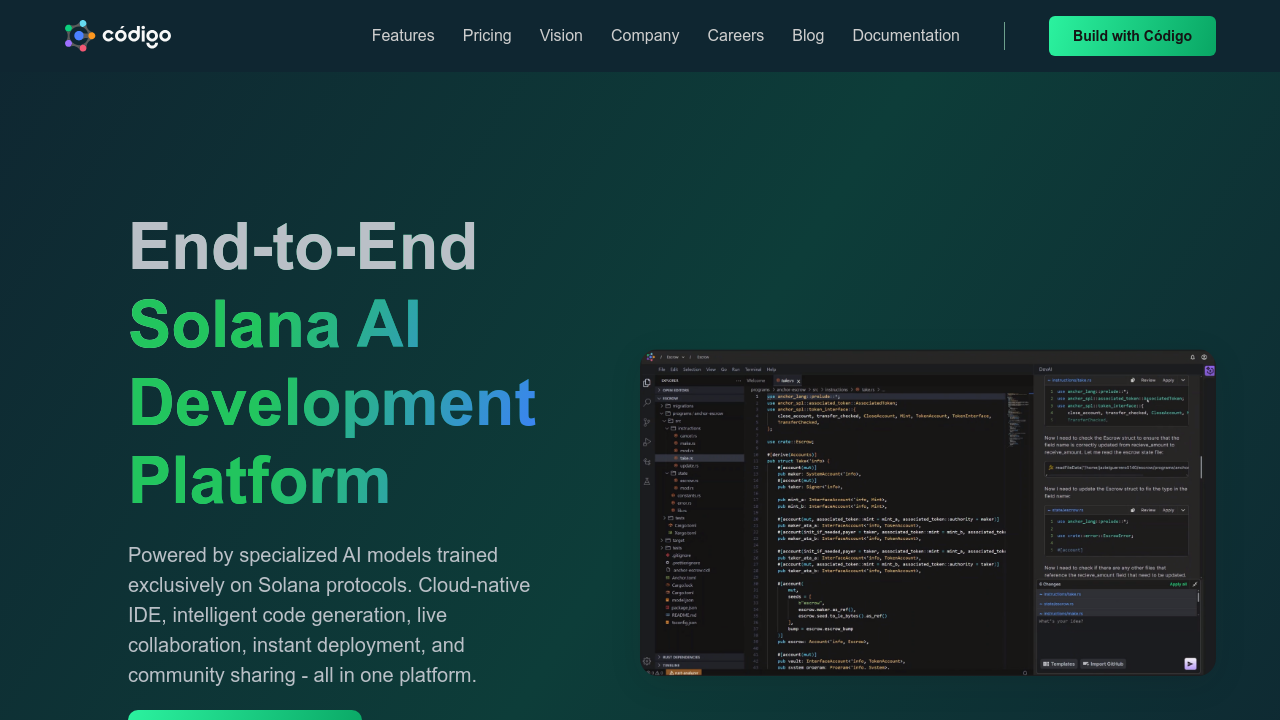
Task: Click the Templates button in the chat panel
Action: point(1058,664)
